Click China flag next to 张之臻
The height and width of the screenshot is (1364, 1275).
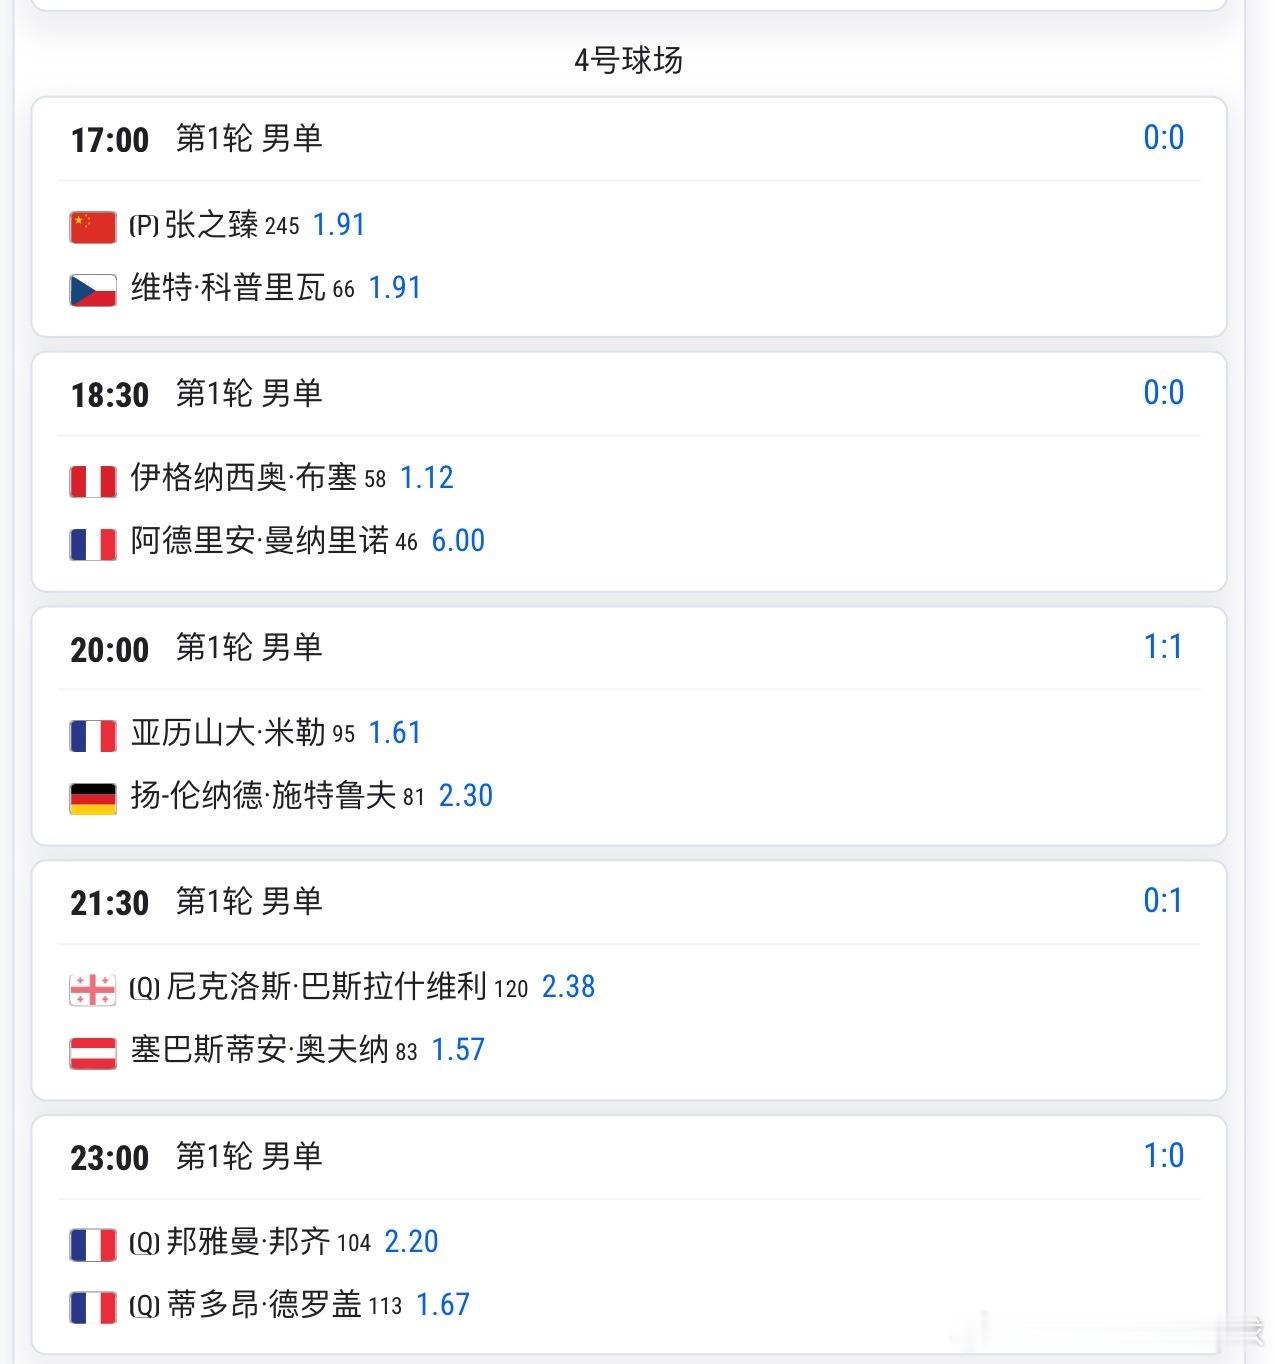(x=92, y=227)
